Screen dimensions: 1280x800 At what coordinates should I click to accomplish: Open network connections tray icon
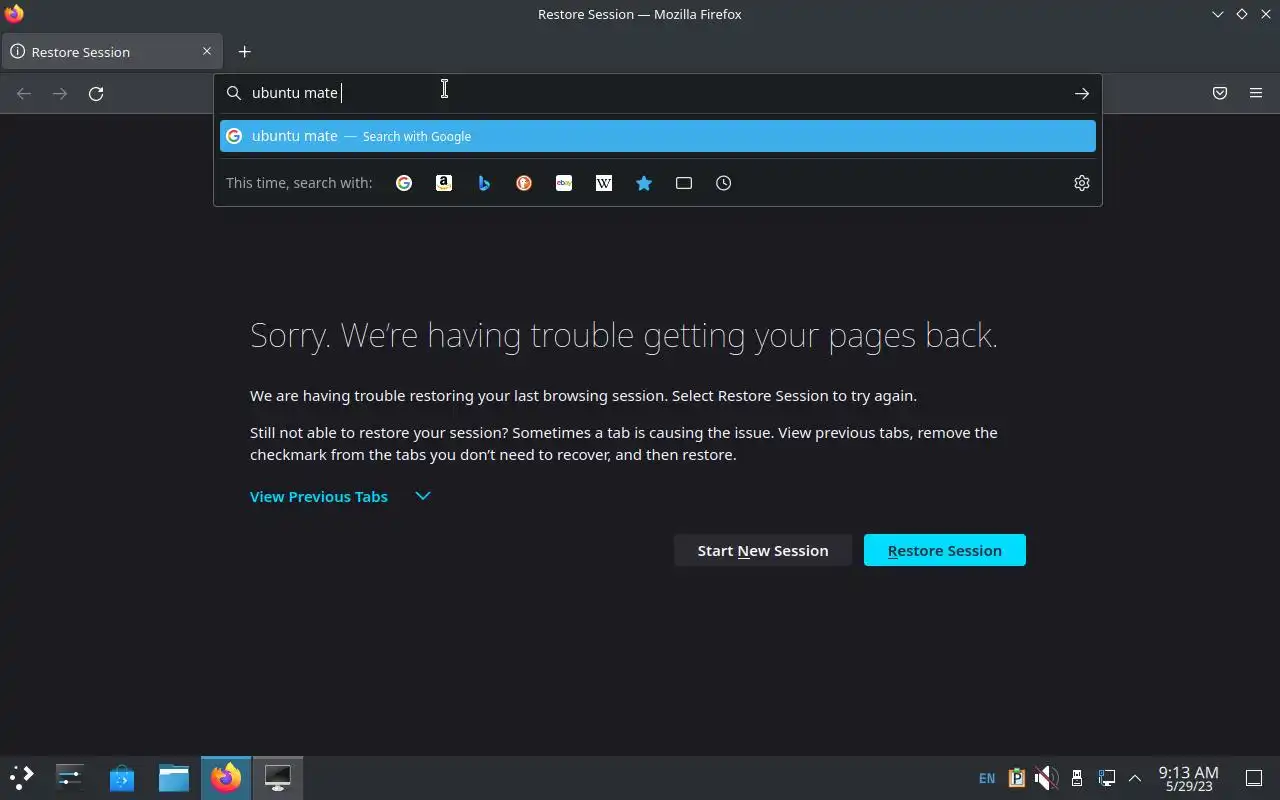pos(1107,778)
